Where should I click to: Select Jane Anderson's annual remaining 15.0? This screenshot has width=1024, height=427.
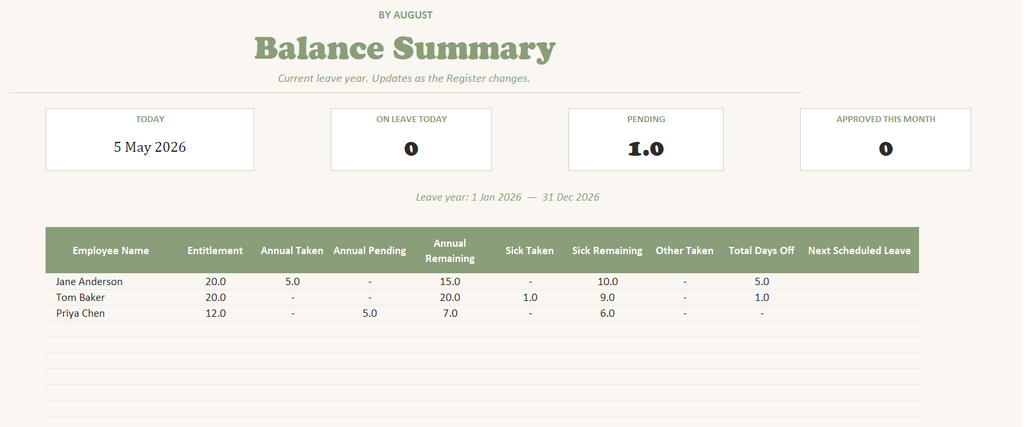(x=450, y=282)
